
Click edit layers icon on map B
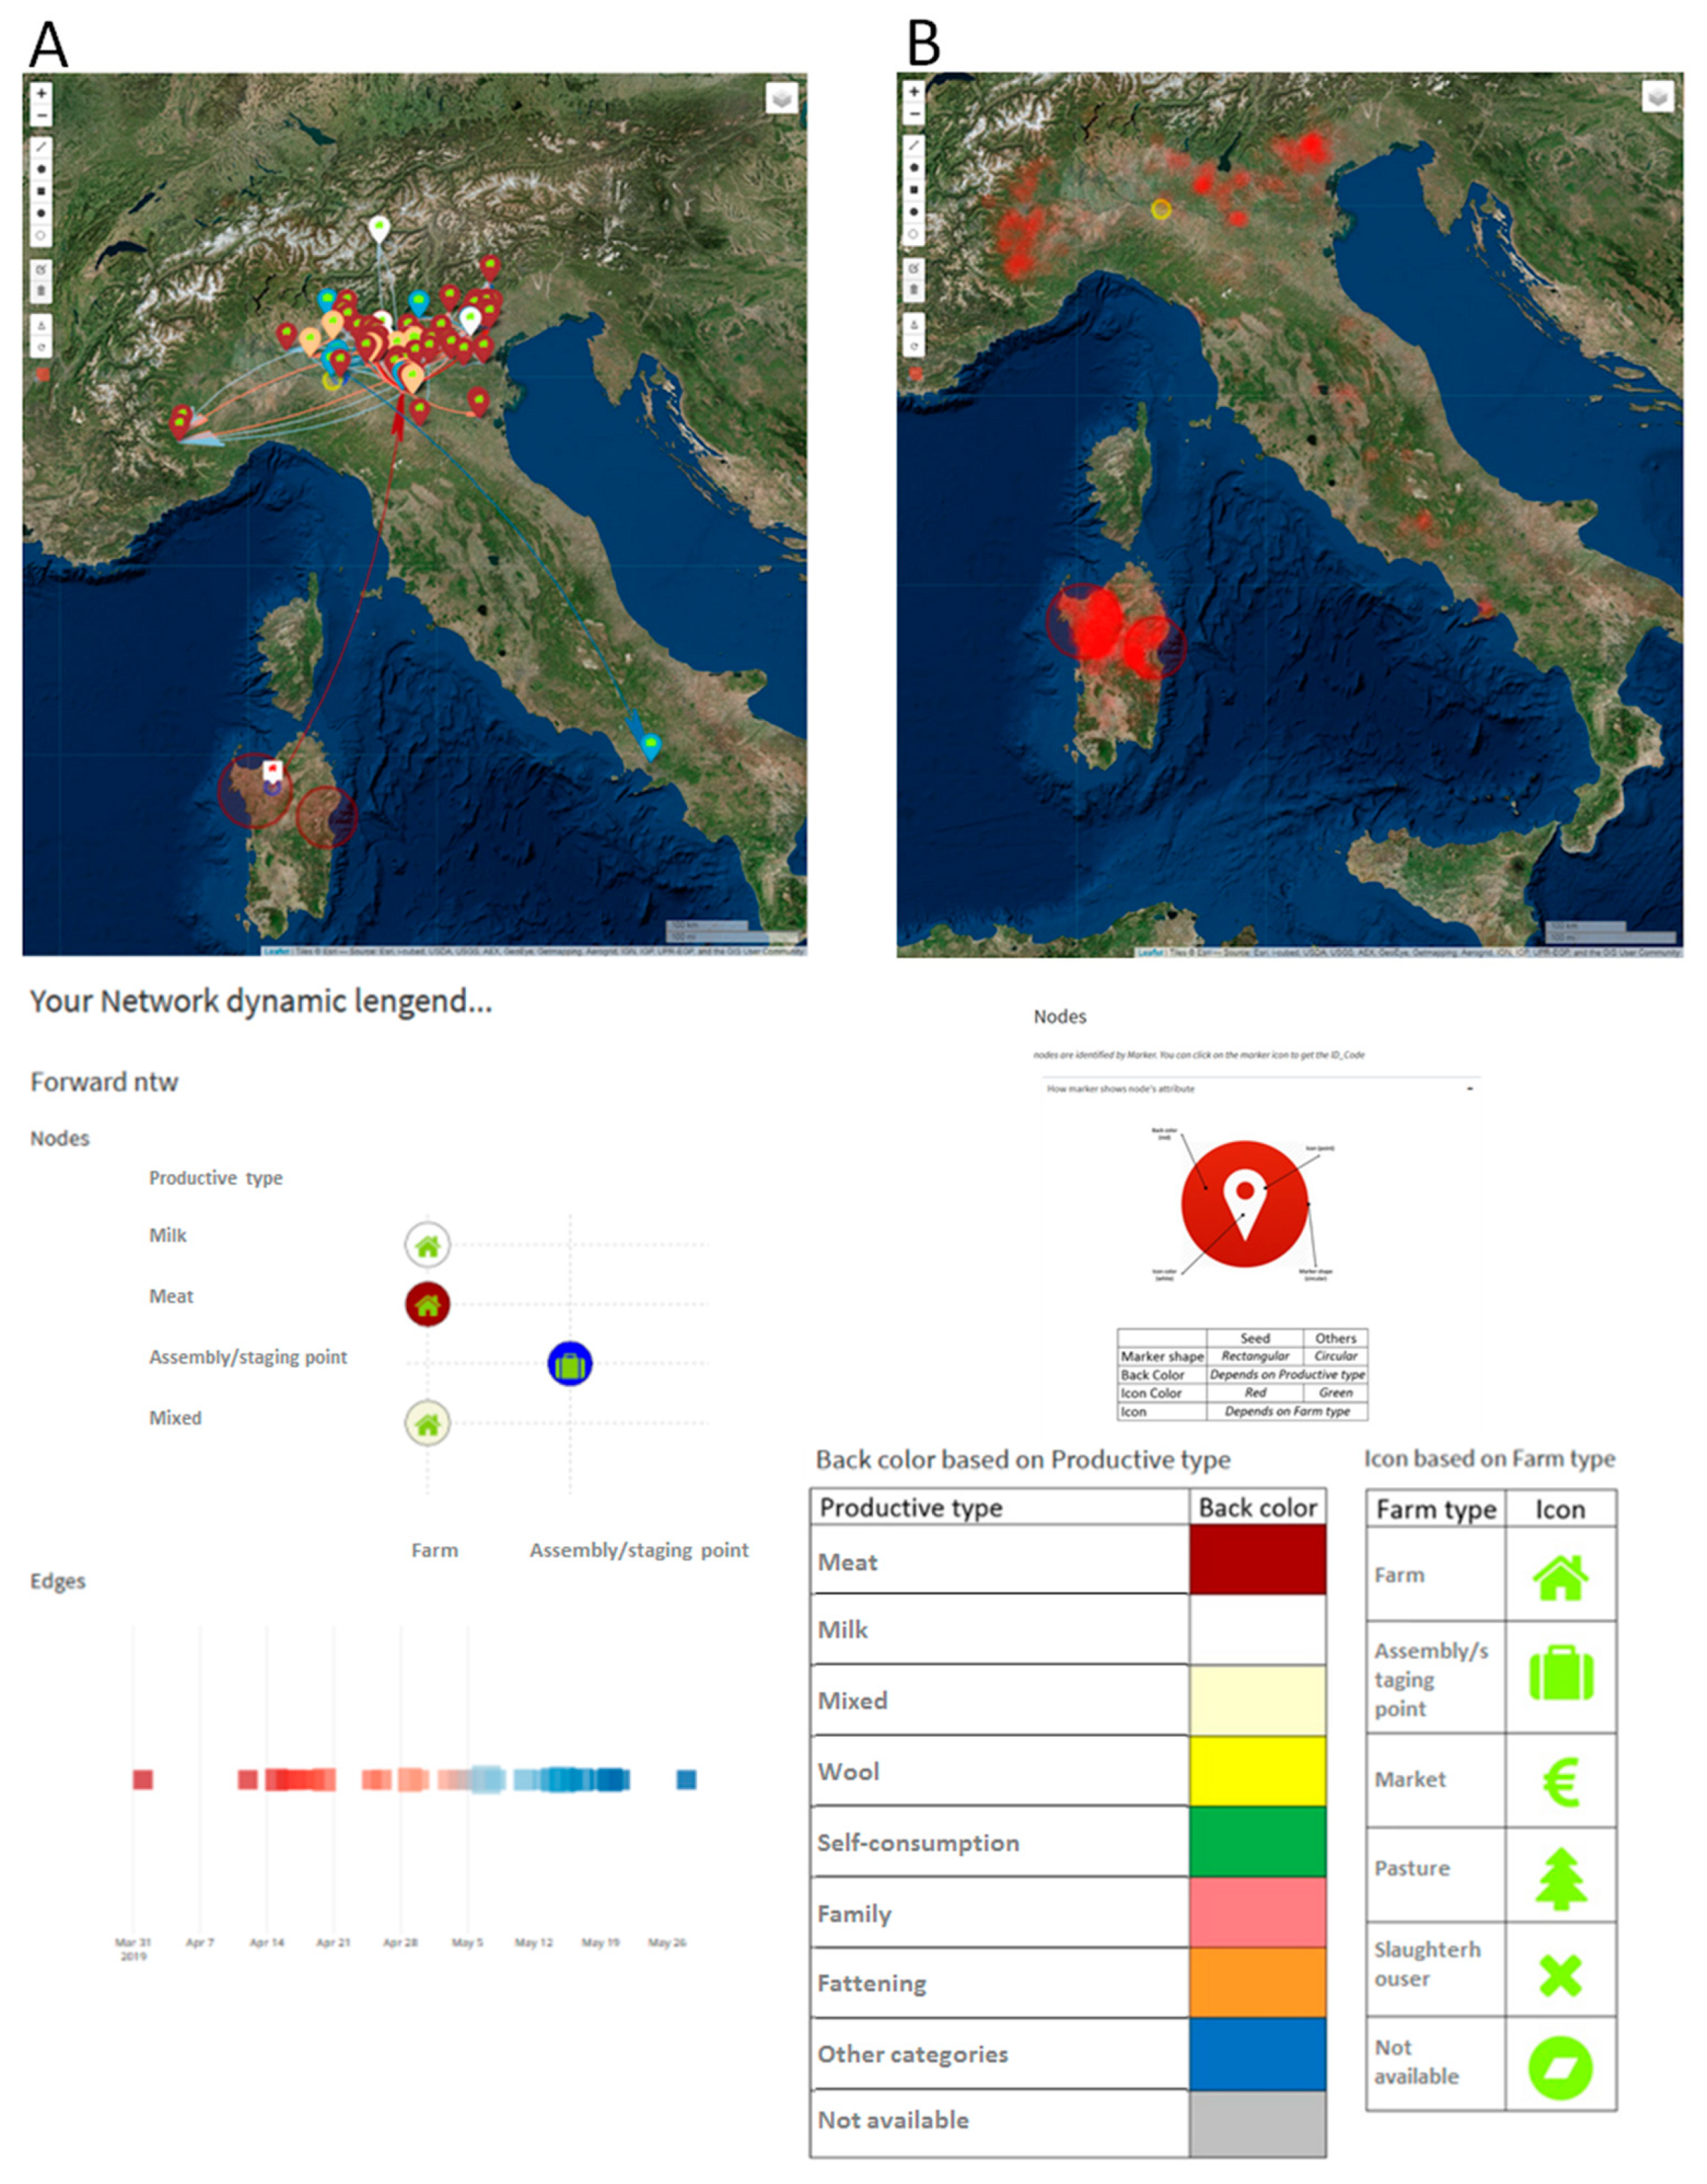coord(914,269)
